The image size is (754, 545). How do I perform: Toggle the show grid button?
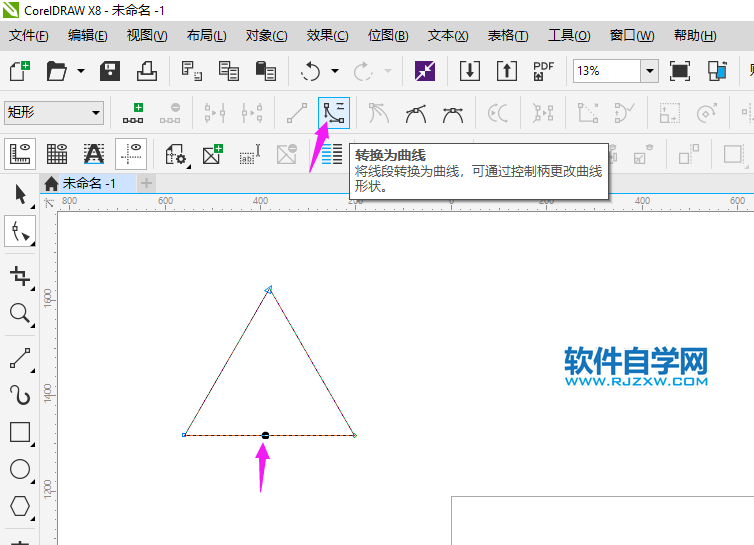tap(57, 154)
